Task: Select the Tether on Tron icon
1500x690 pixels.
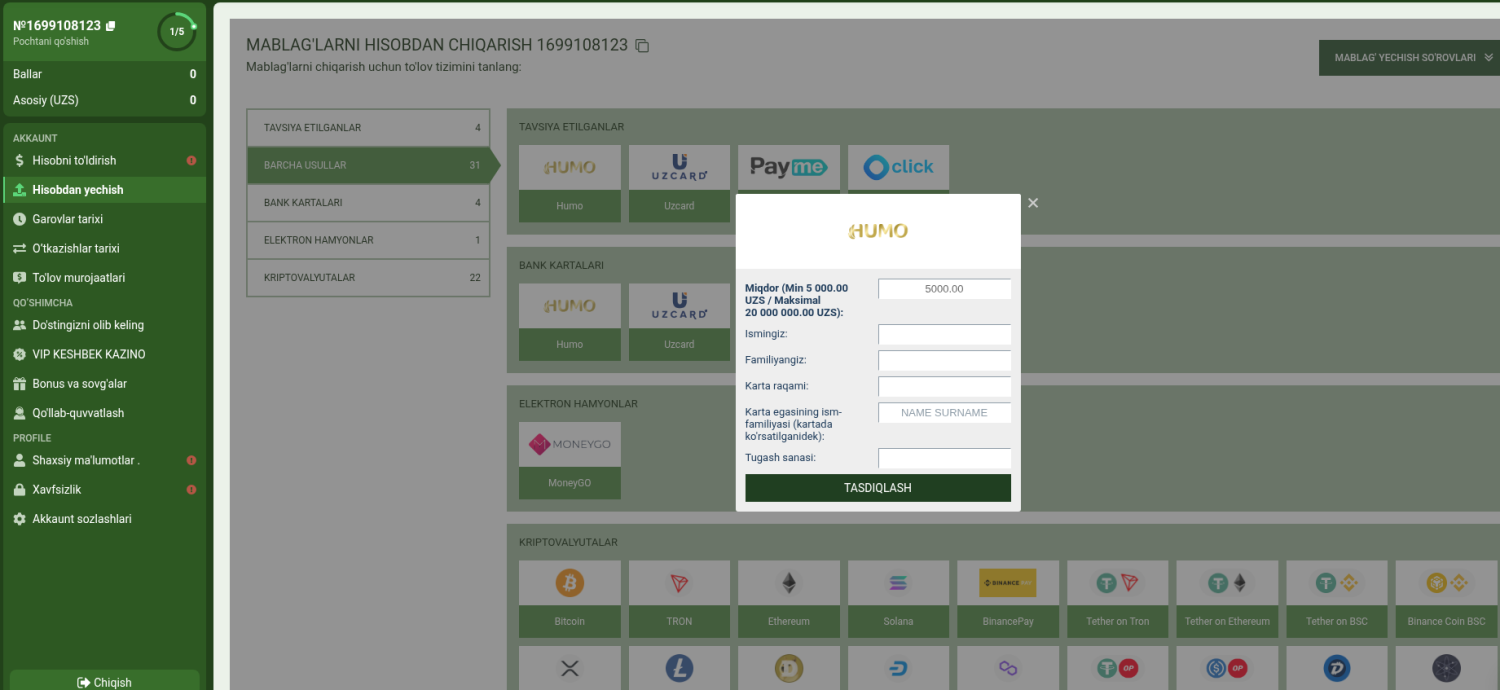Action: pos(1118,583)
